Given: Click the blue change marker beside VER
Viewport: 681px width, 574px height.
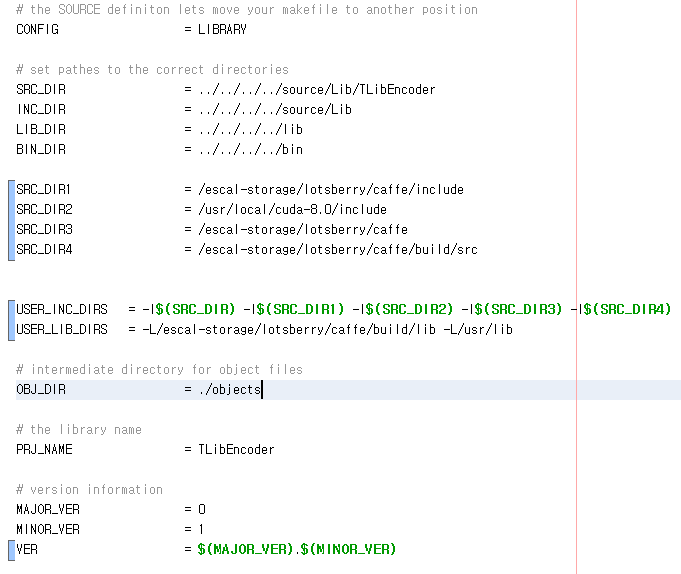Looking at the screenshot, I should tap(12, 551).
